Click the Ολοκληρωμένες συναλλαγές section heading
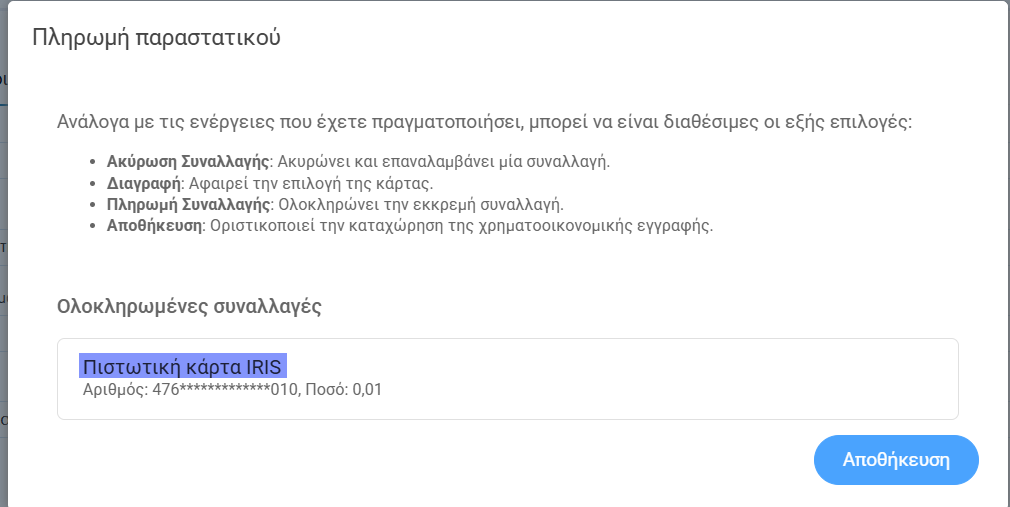The width and height of the screenshot is (1010, 507). (189, 306)
